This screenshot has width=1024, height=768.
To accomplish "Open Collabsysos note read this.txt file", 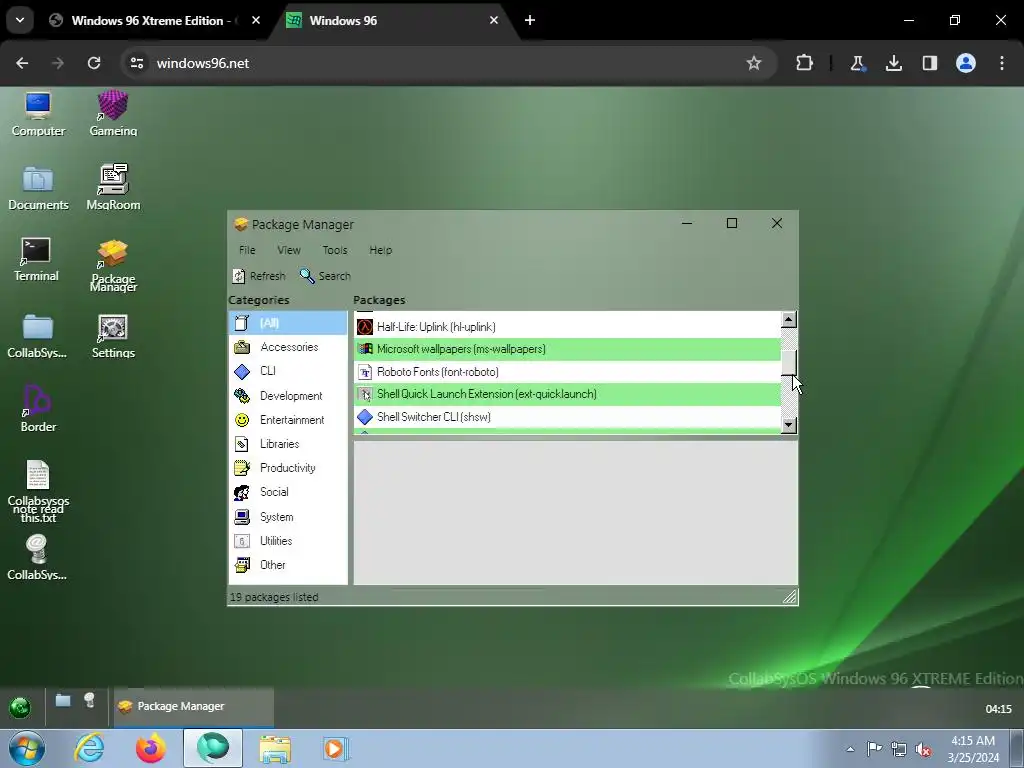I will [38, 492].
